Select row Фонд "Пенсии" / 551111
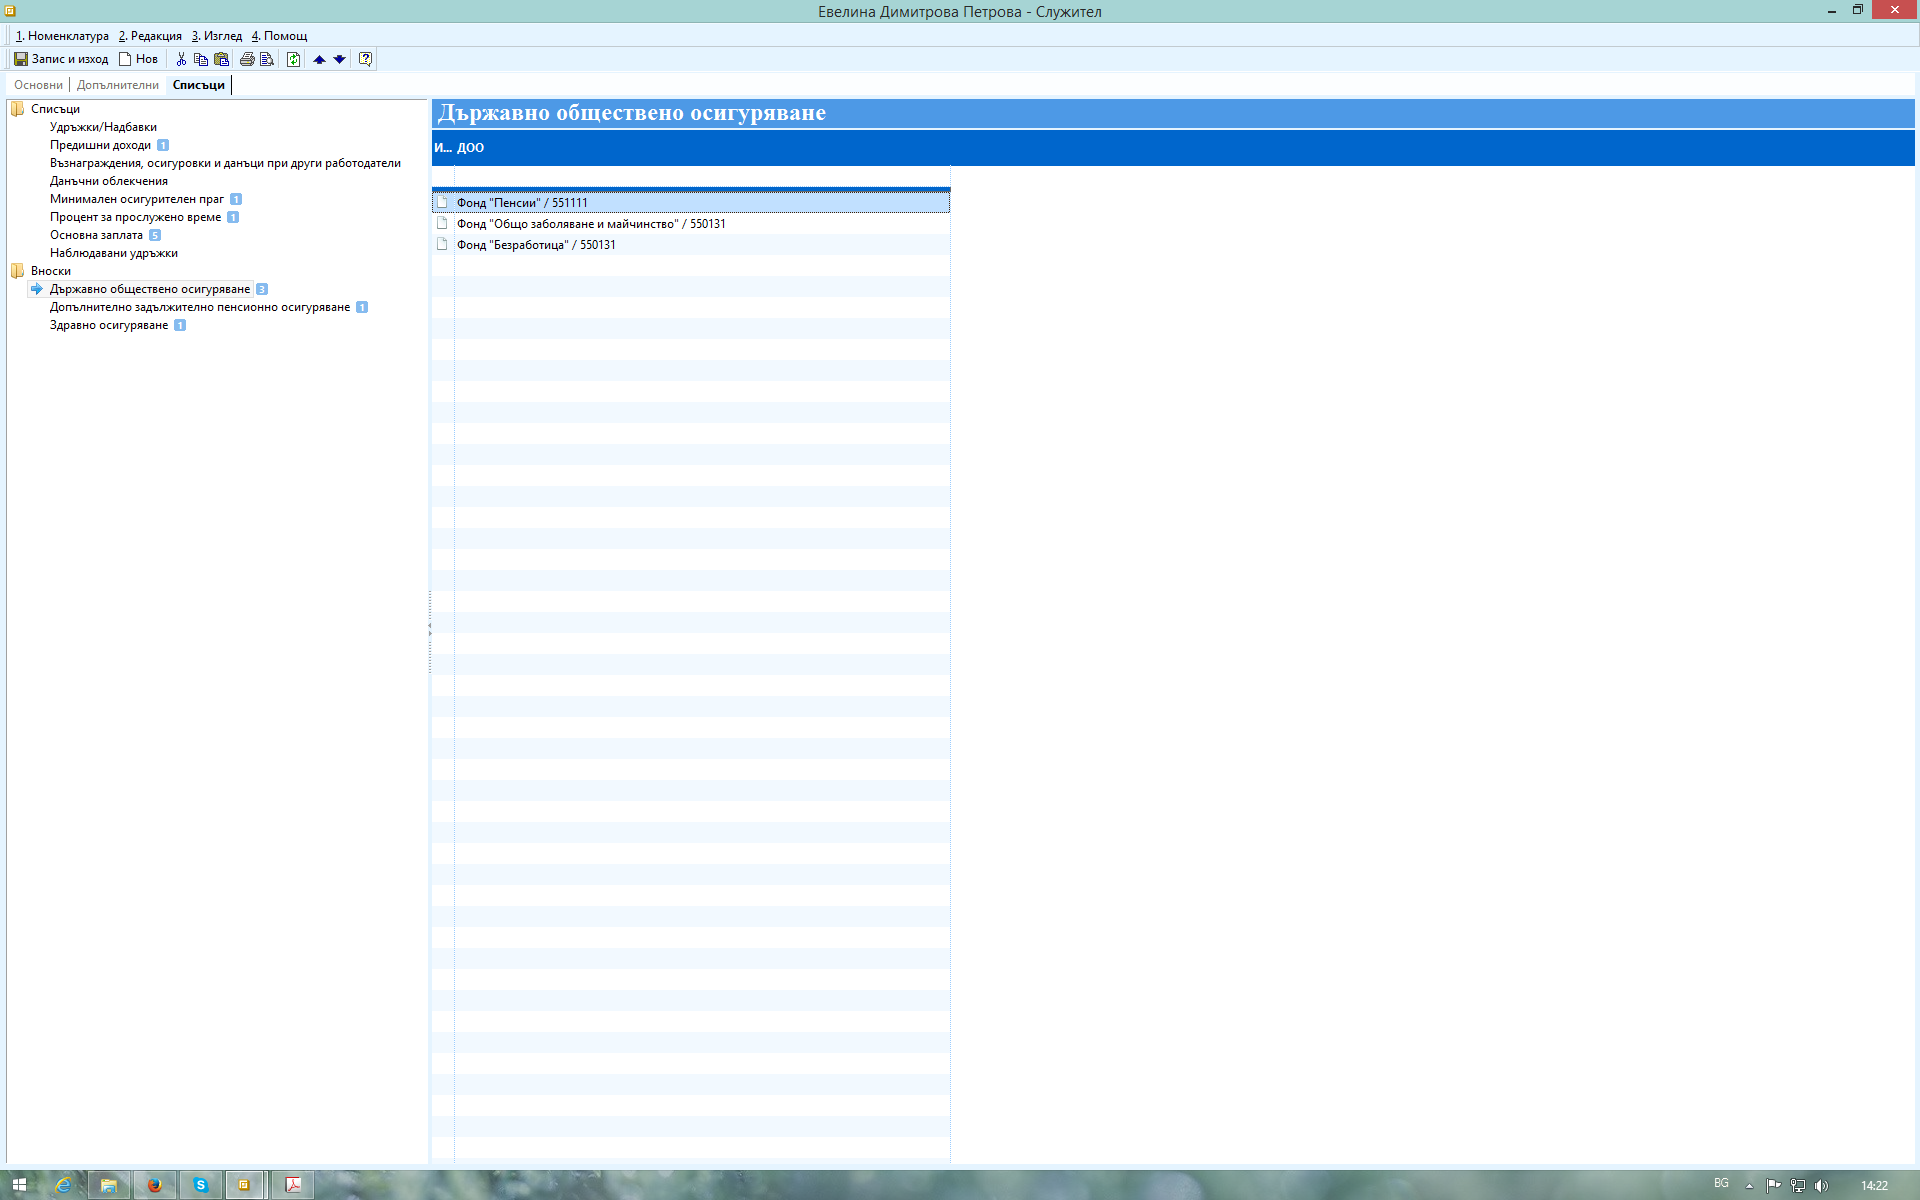This screenshot has width=1920, height=1200. [x=691, y=203]
